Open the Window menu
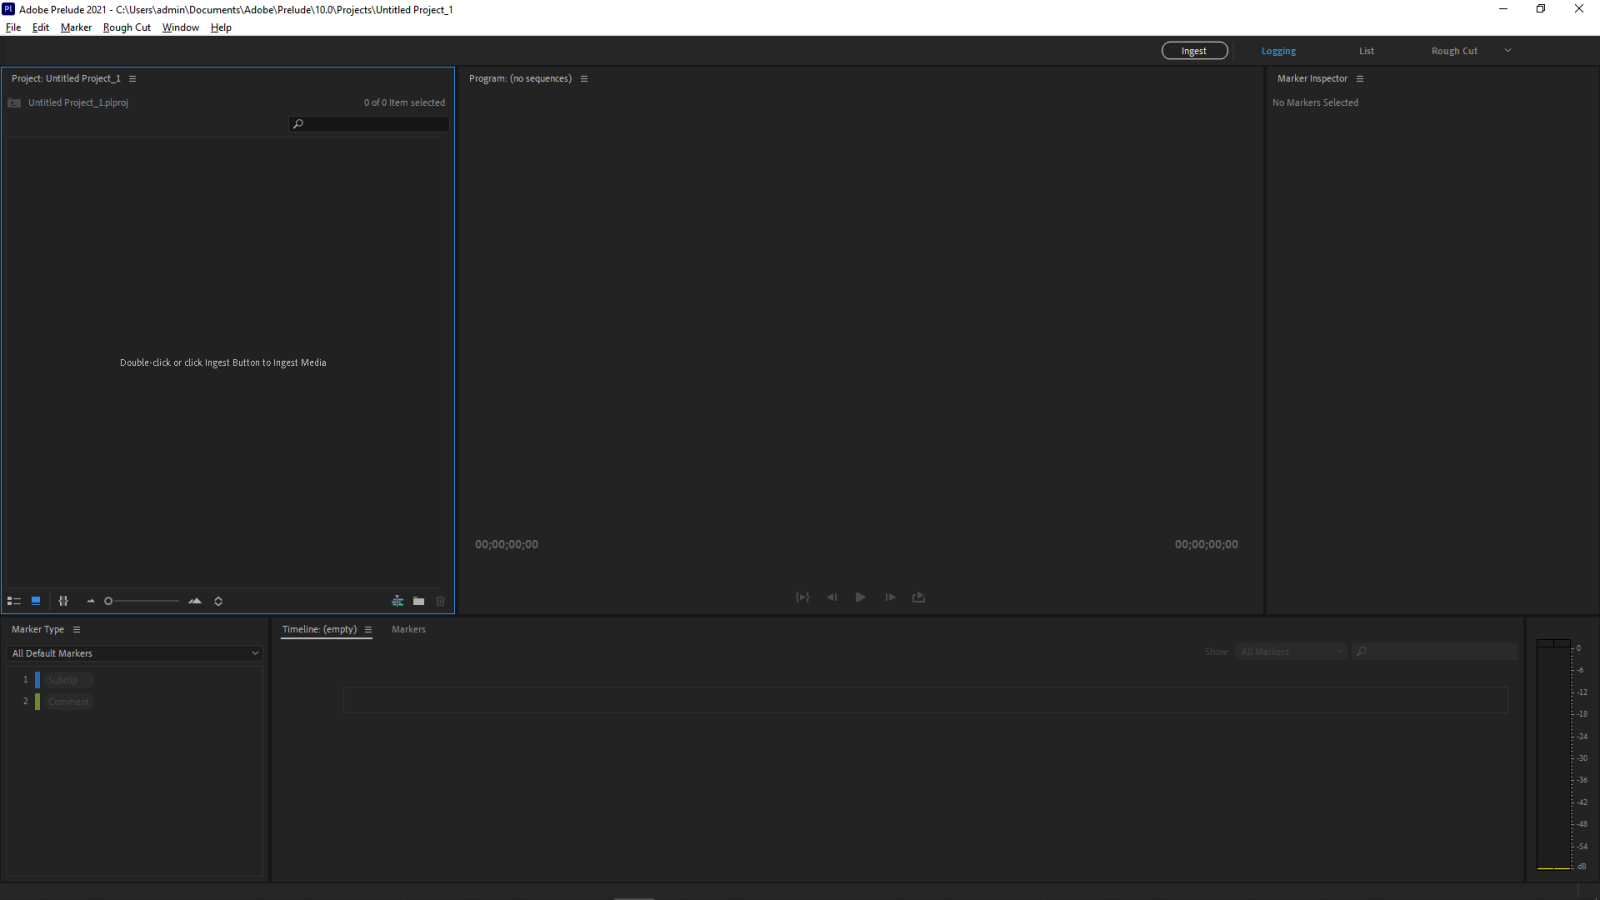Viewport: 1600px width, 900px height. (x=180, y=28)
